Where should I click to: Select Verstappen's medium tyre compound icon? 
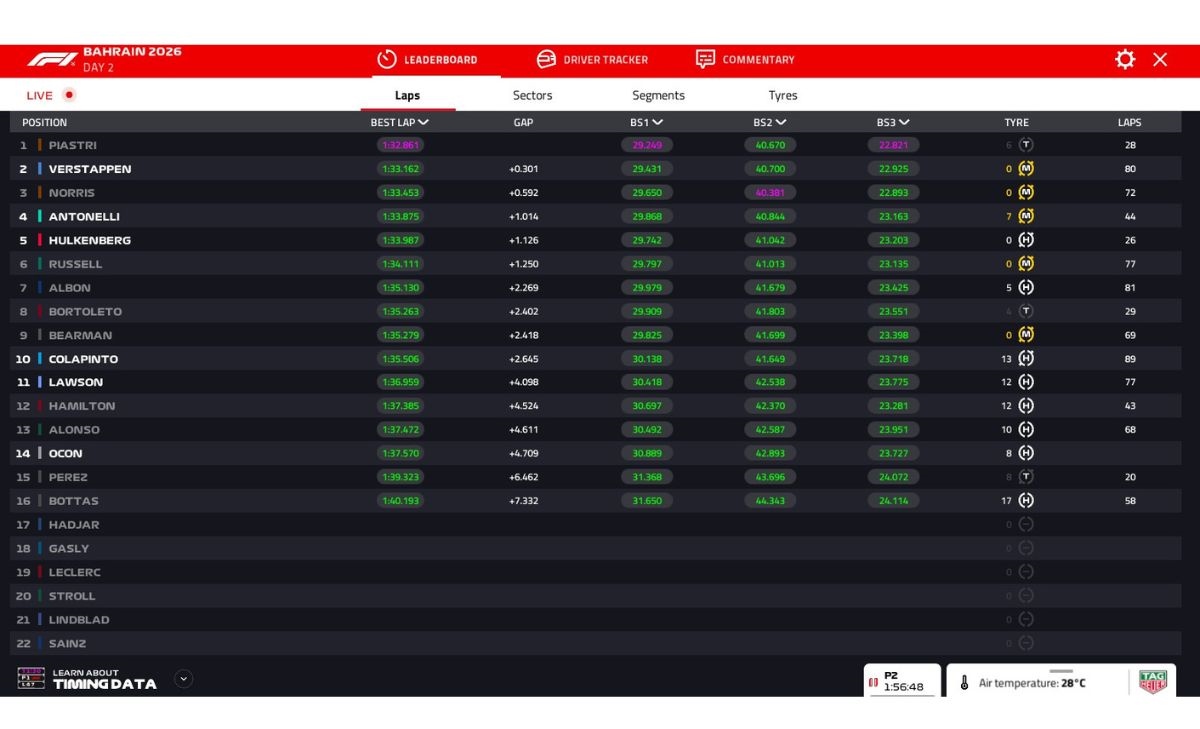(x=1025, y=168)
